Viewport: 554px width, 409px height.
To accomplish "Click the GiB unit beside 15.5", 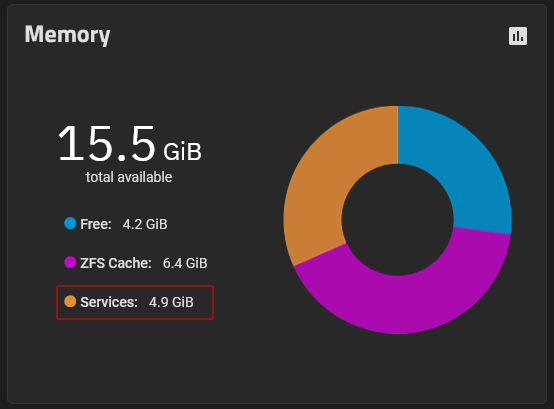I will (x=182, y=152).
